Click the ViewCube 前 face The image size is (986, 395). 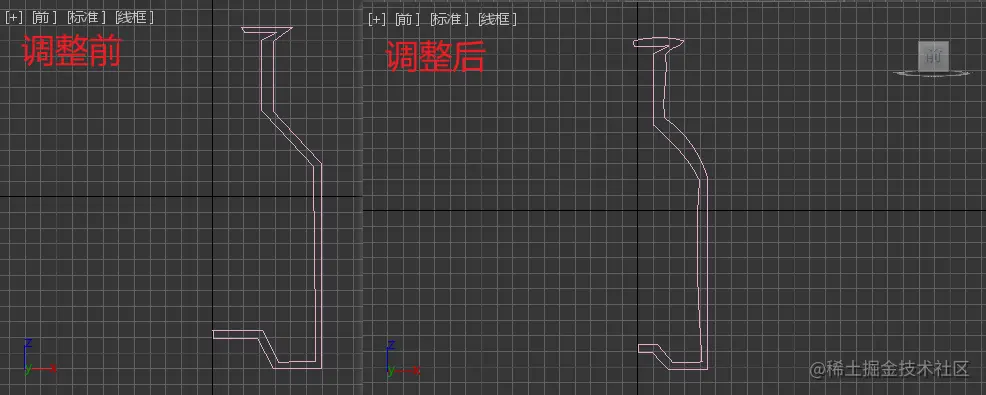[x=933, y=56]
